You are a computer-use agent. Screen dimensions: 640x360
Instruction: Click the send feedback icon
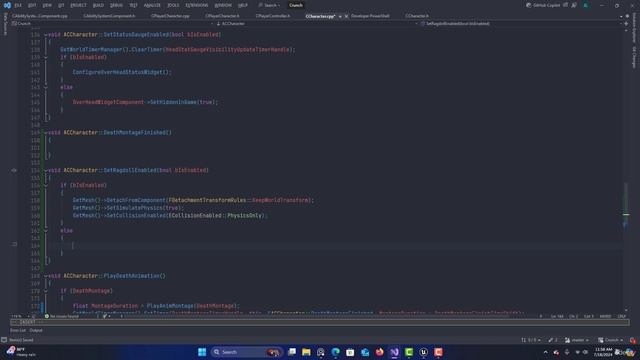[x=574, y=5]
